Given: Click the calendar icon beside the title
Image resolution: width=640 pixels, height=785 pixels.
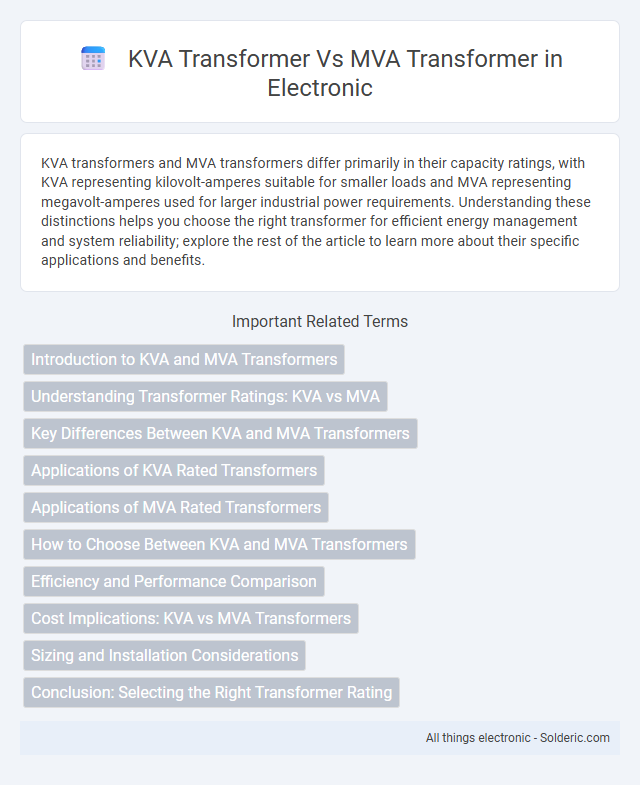Looking at the screenshot, I should (93, 59).
